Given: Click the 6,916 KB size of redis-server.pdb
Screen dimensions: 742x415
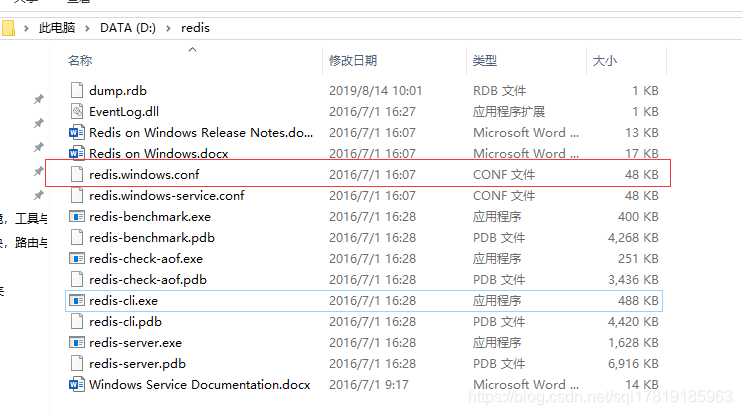Looking at the screenshot, I should 633,363.
